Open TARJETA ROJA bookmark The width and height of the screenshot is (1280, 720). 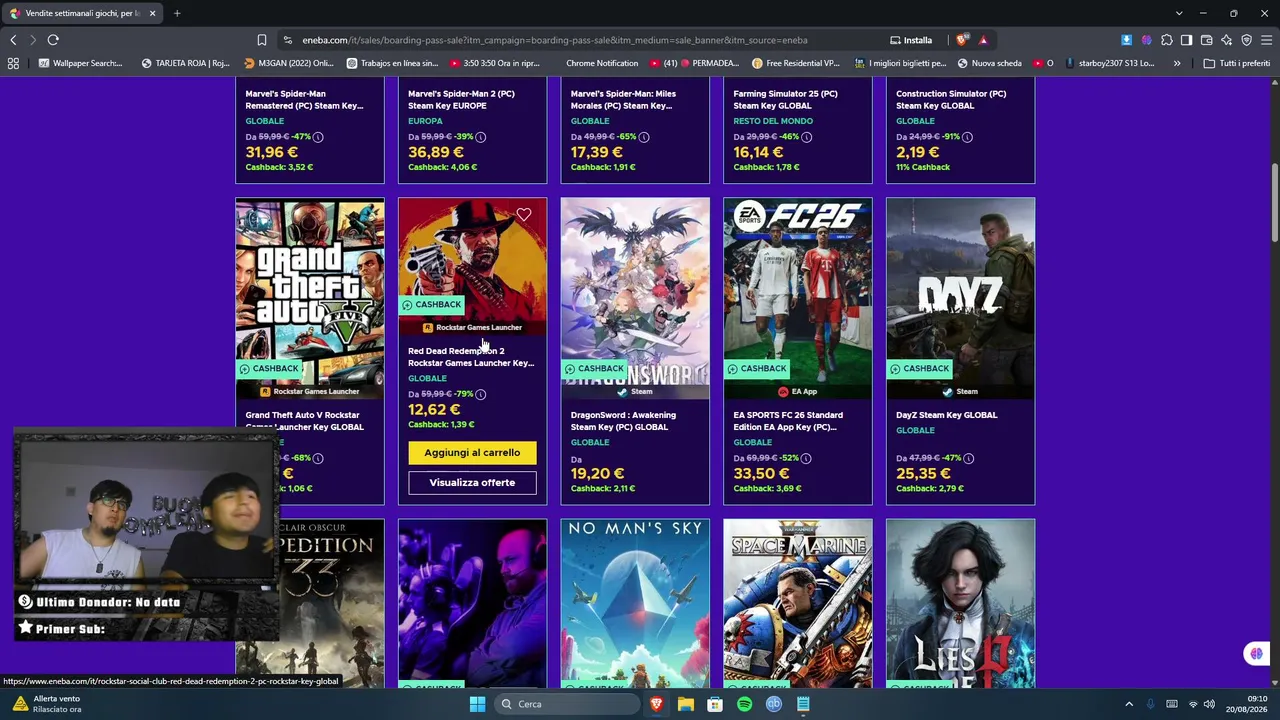186,63
